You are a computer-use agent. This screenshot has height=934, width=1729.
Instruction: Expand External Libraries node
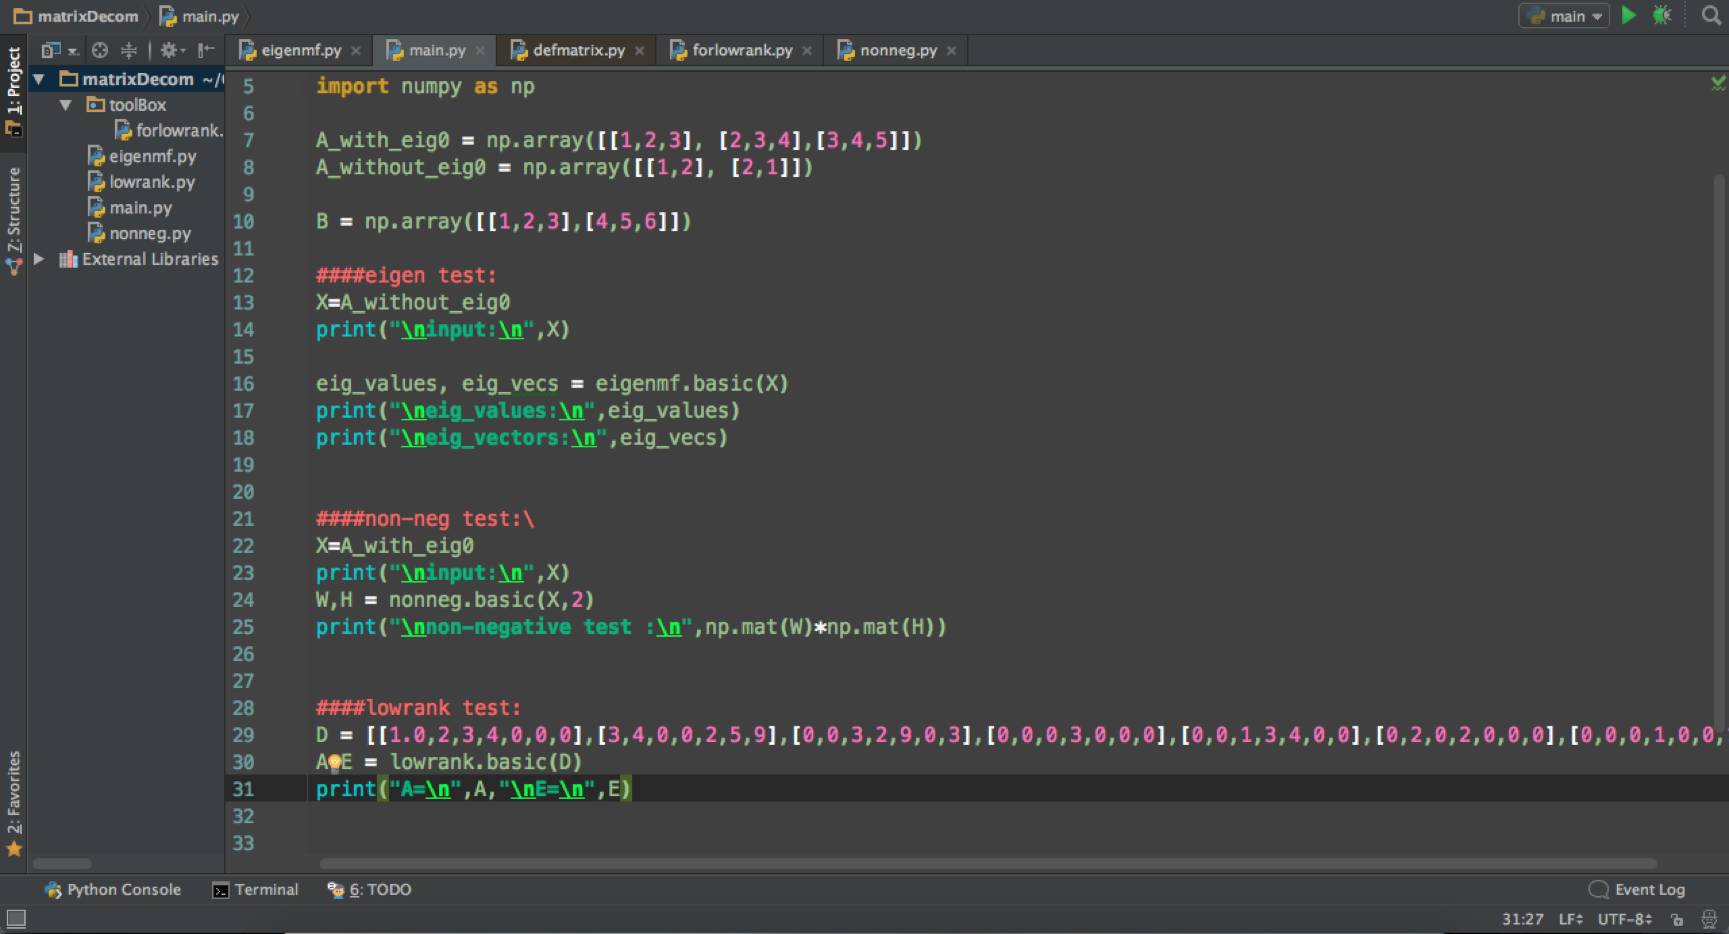[39, 259]
